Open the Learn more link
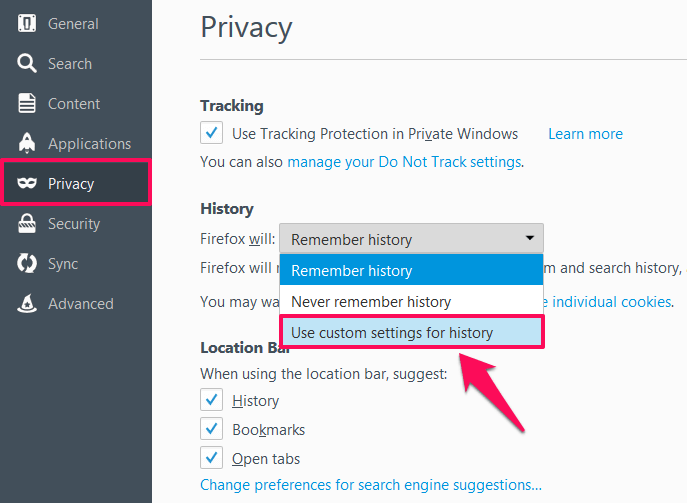This screenshot has height=503, width=687. click(x=585, y=133)
